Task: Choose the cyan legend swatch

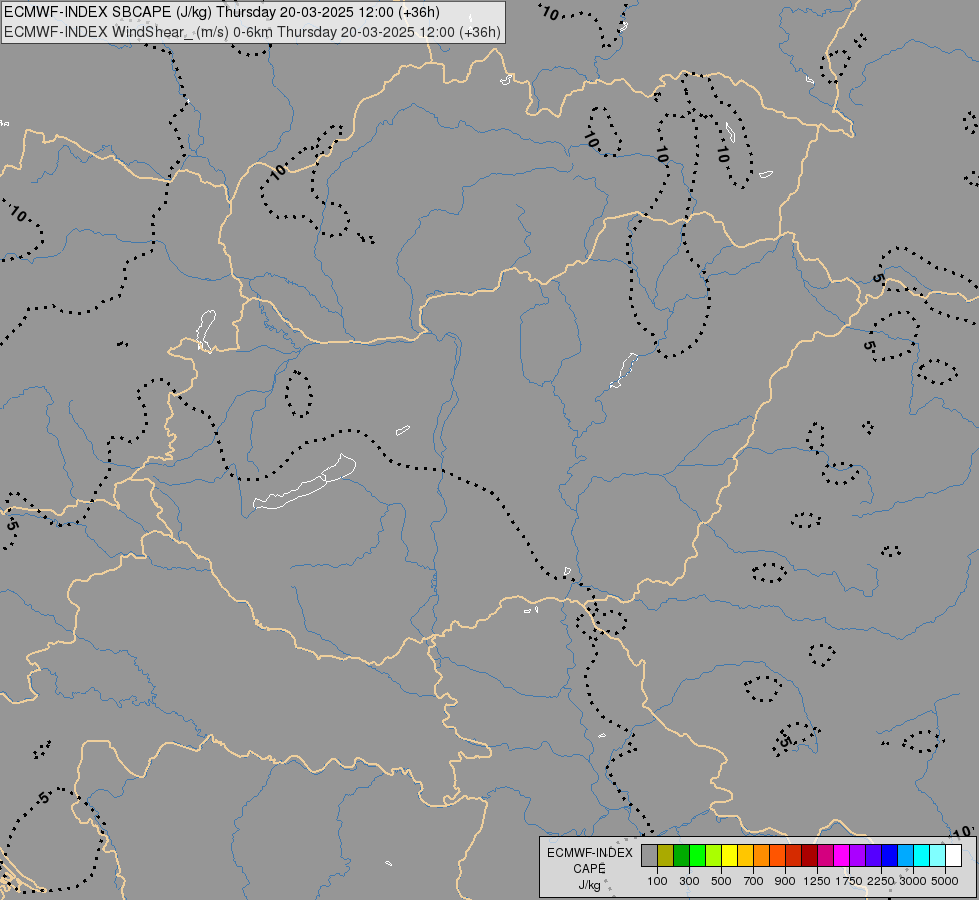Action: pyautogui.click(x=921, y=856)
